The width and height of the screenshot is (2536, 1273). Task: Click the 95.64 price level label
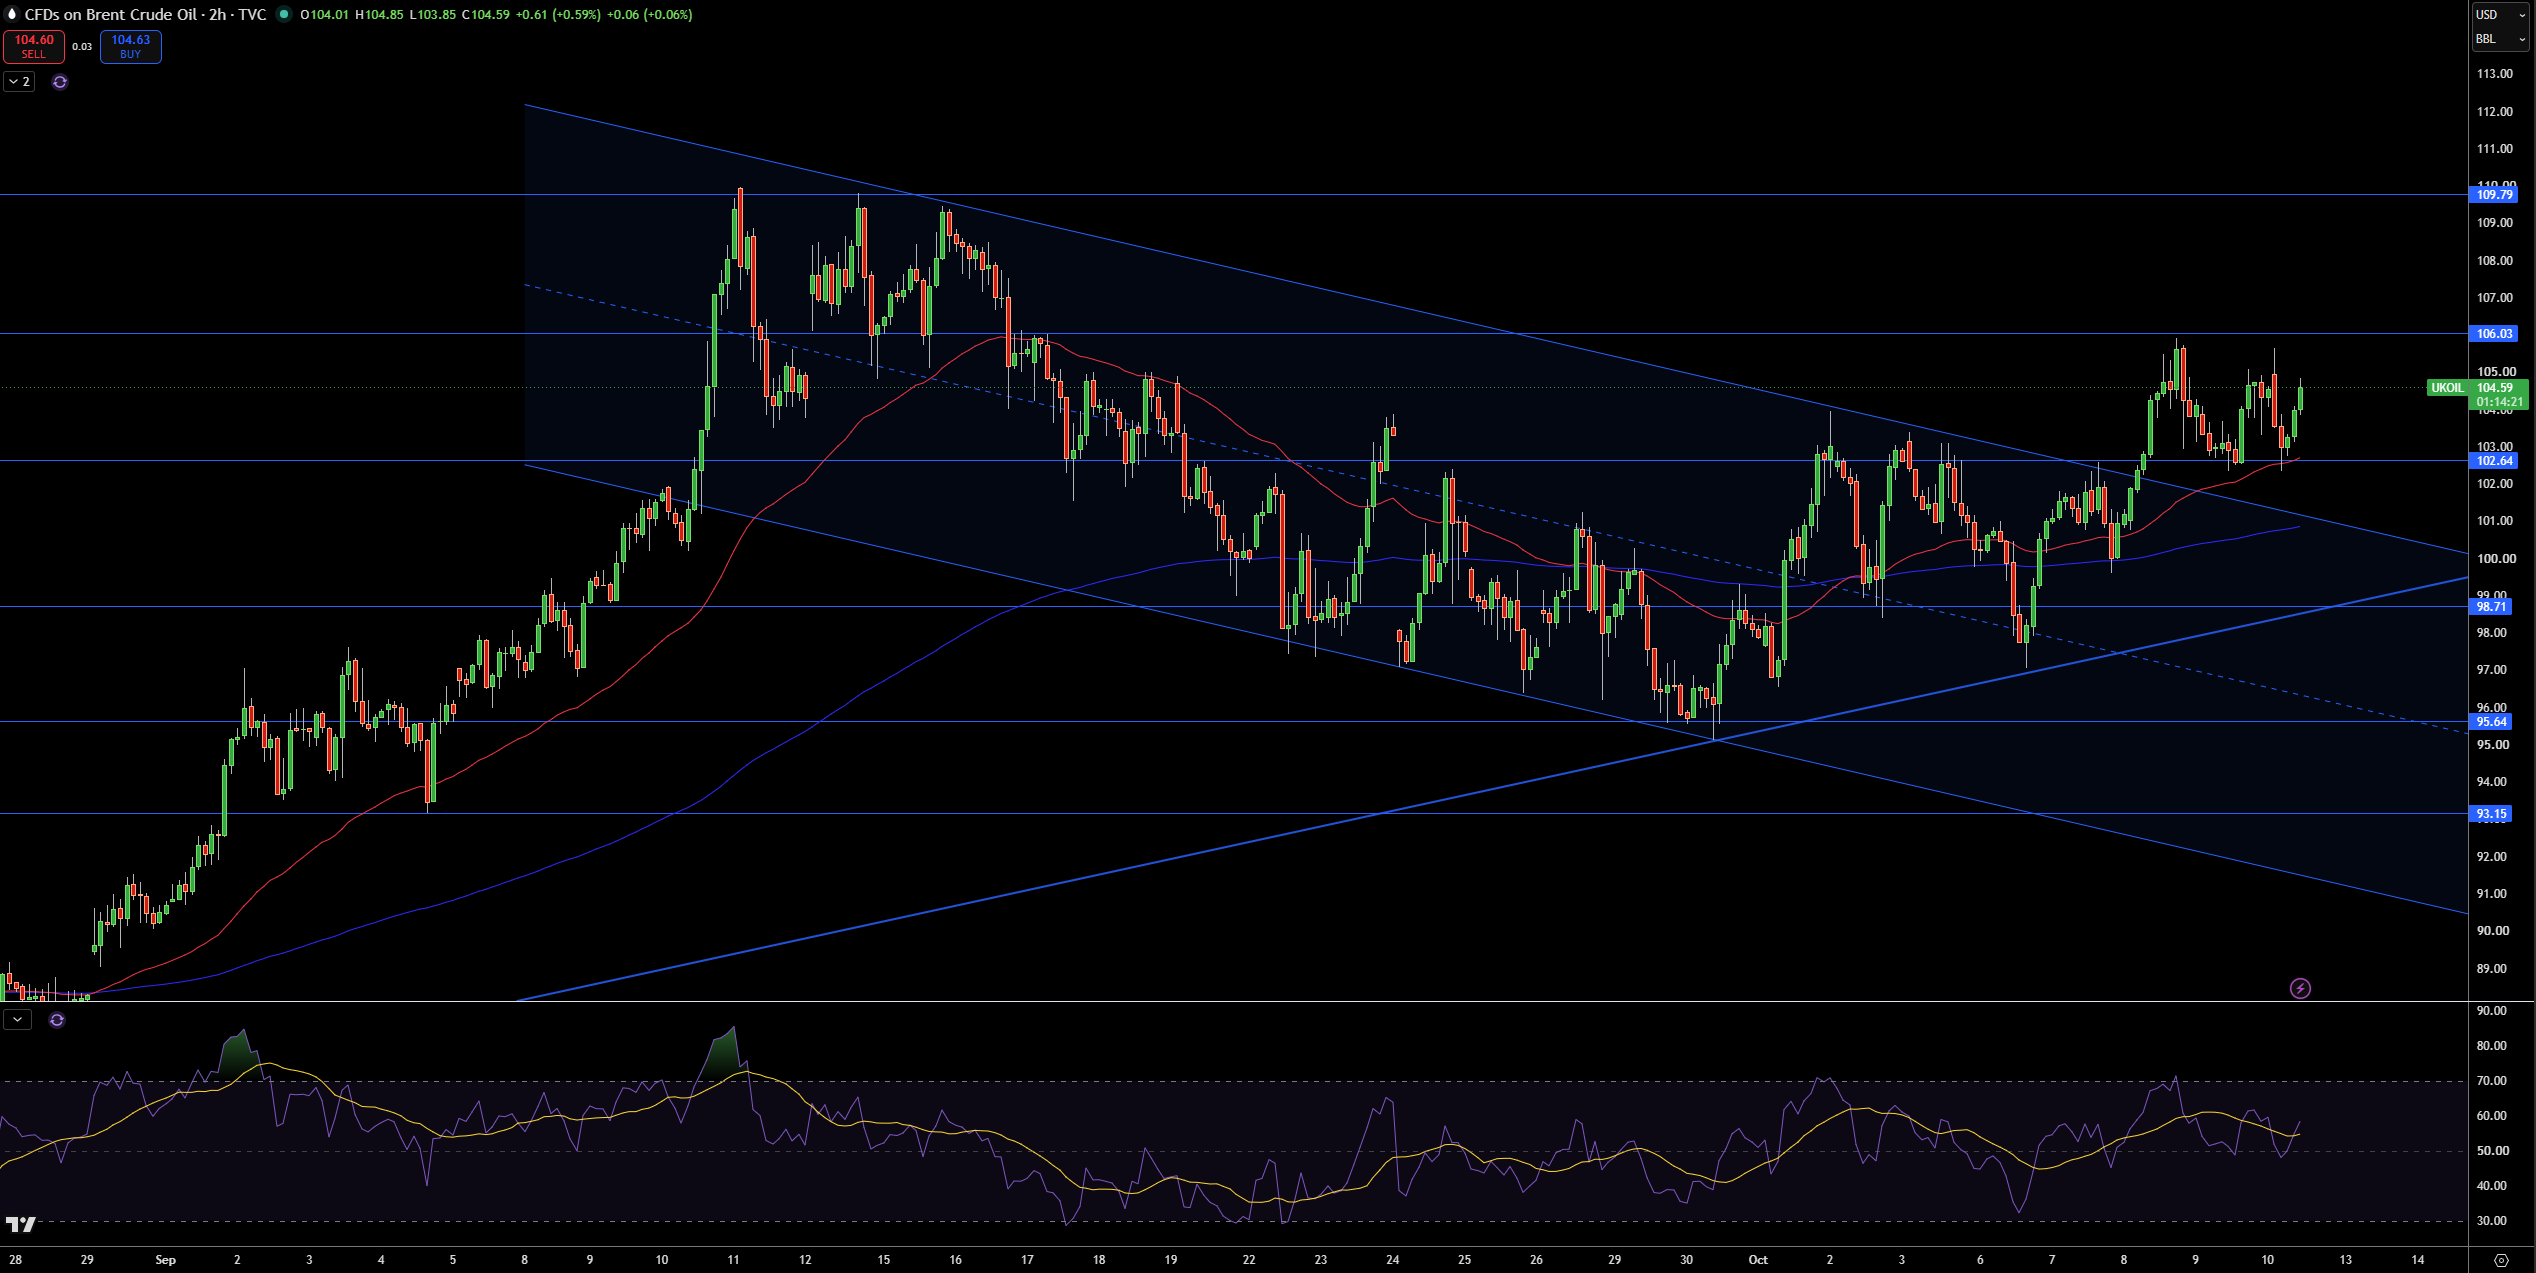coord(2491,722)
